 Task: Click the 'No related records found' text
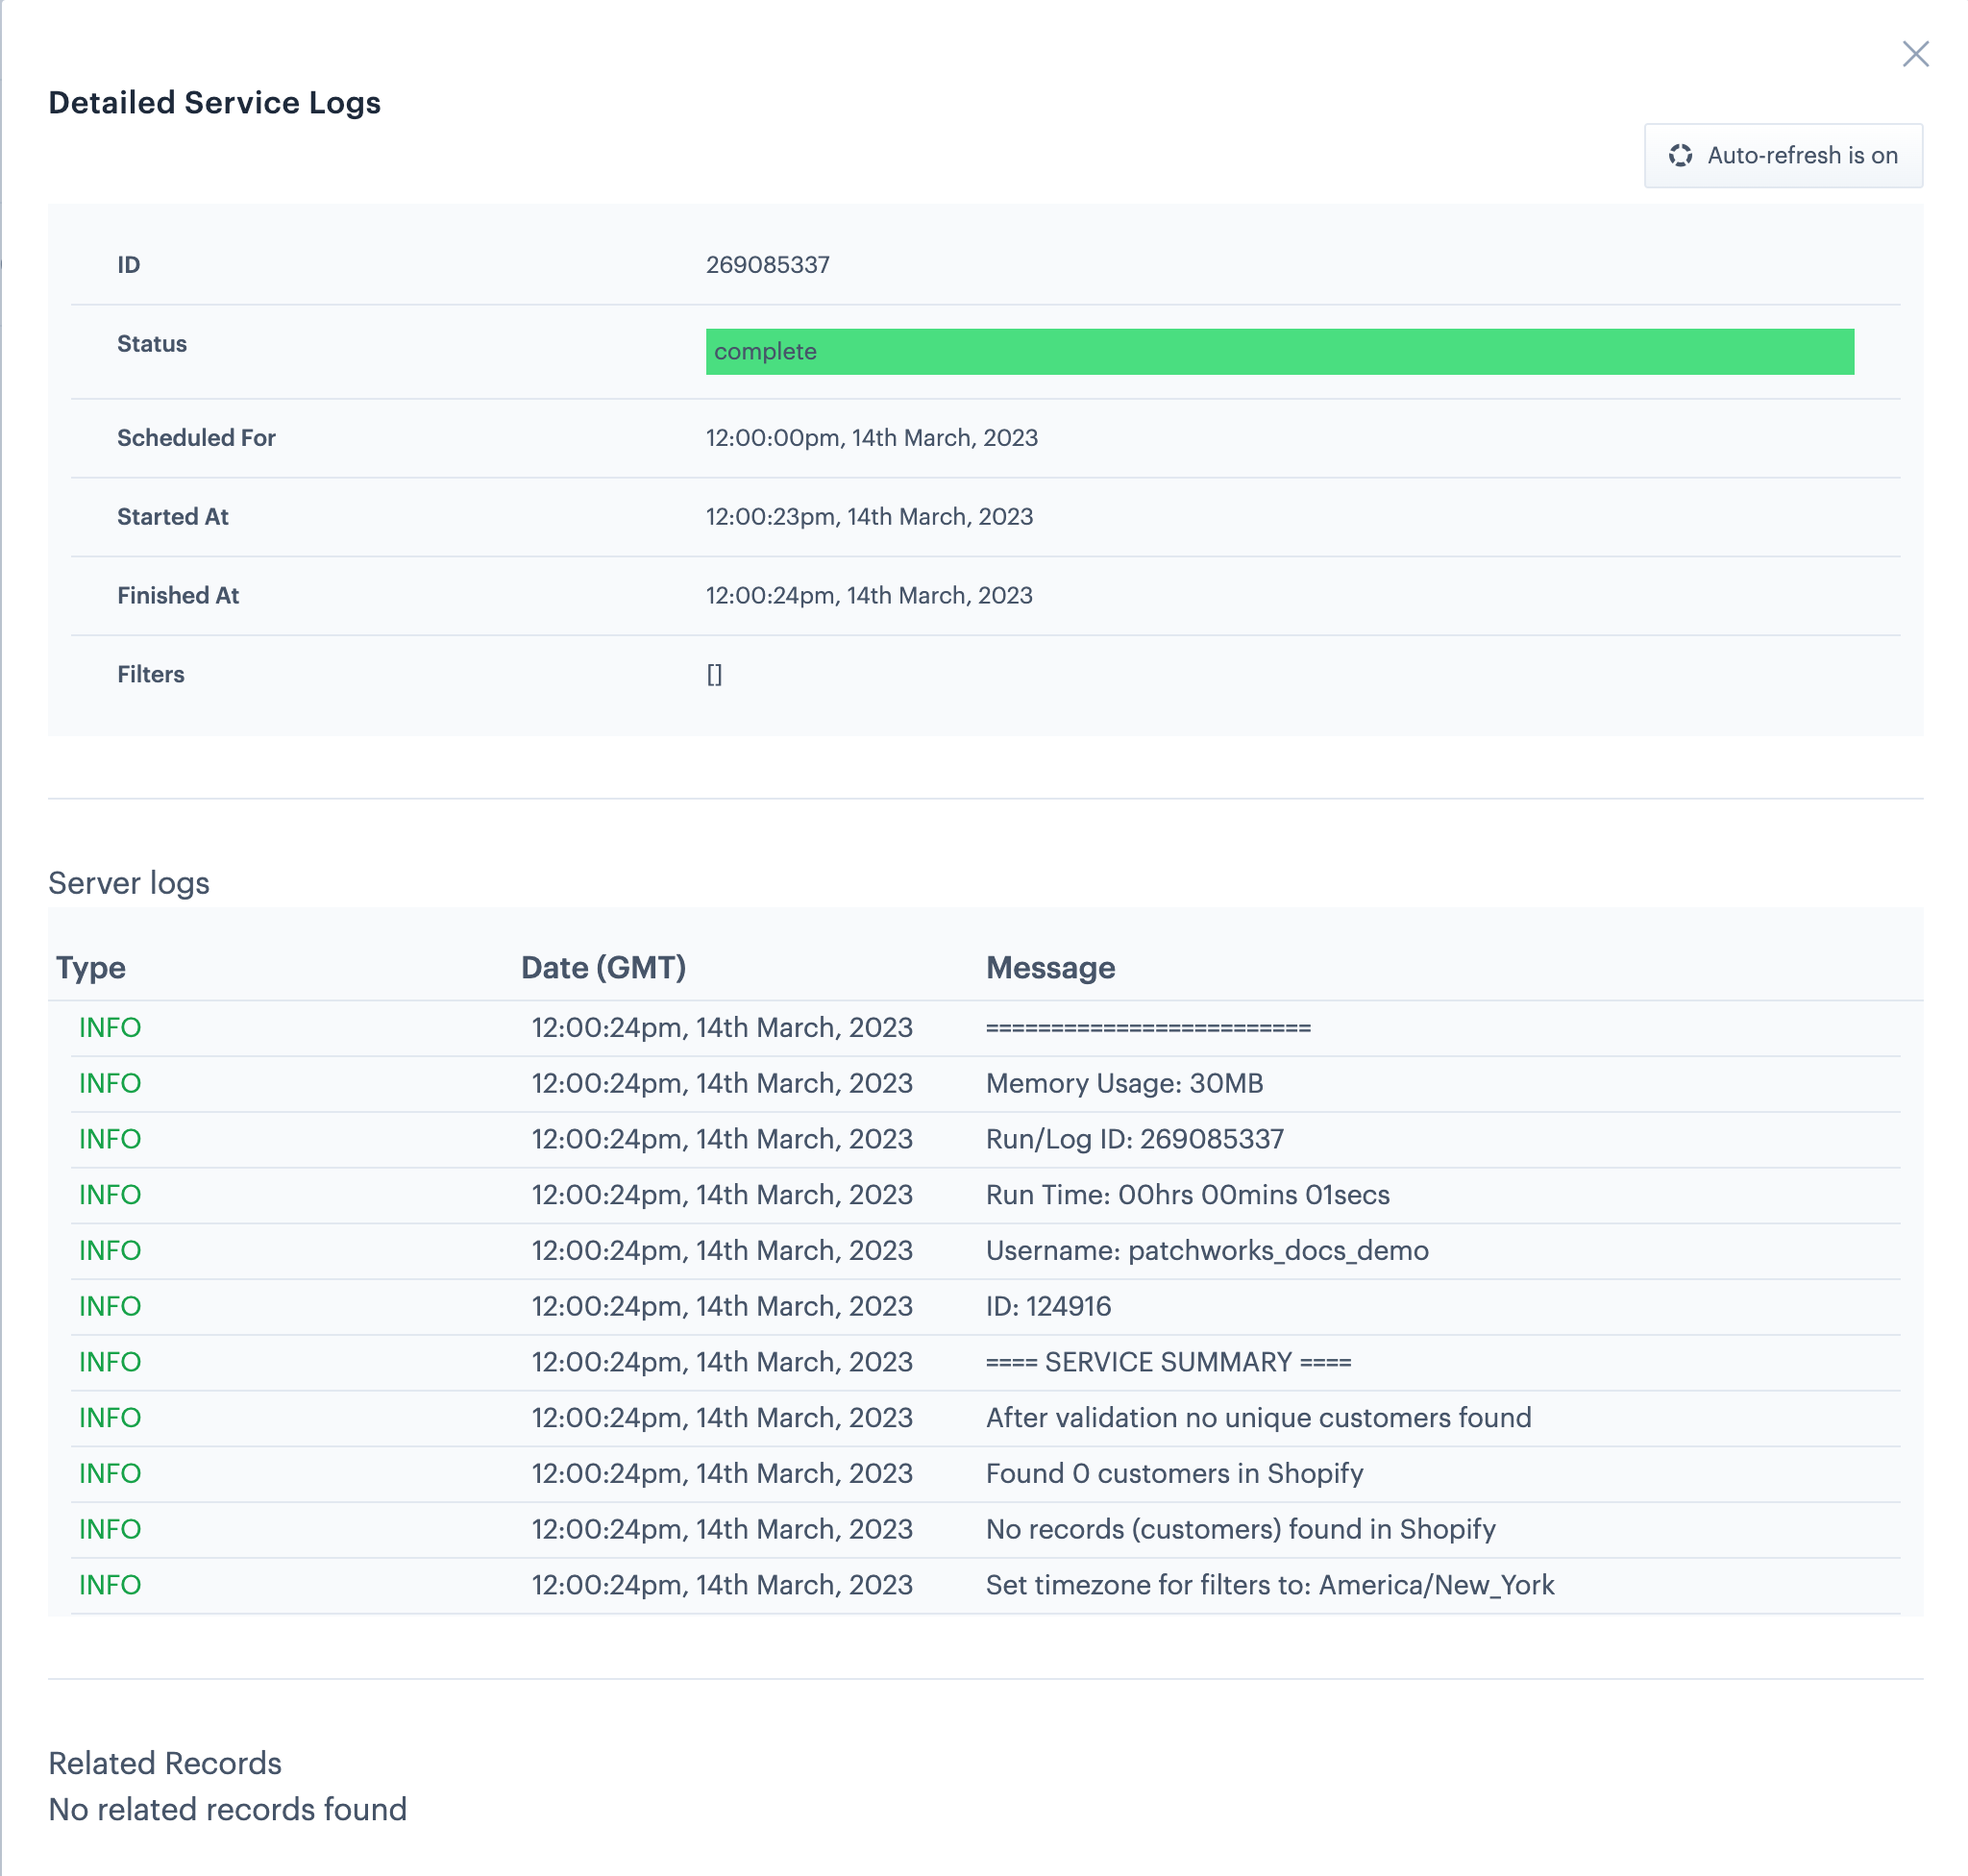pos(227,1809)
